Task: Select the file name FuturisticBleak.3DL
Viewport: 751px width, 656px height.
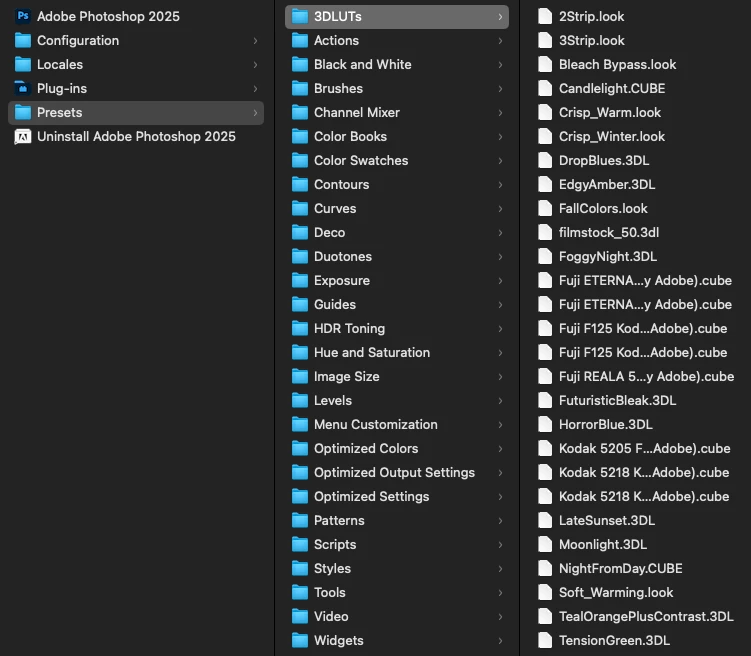Action: coord(617,401)
